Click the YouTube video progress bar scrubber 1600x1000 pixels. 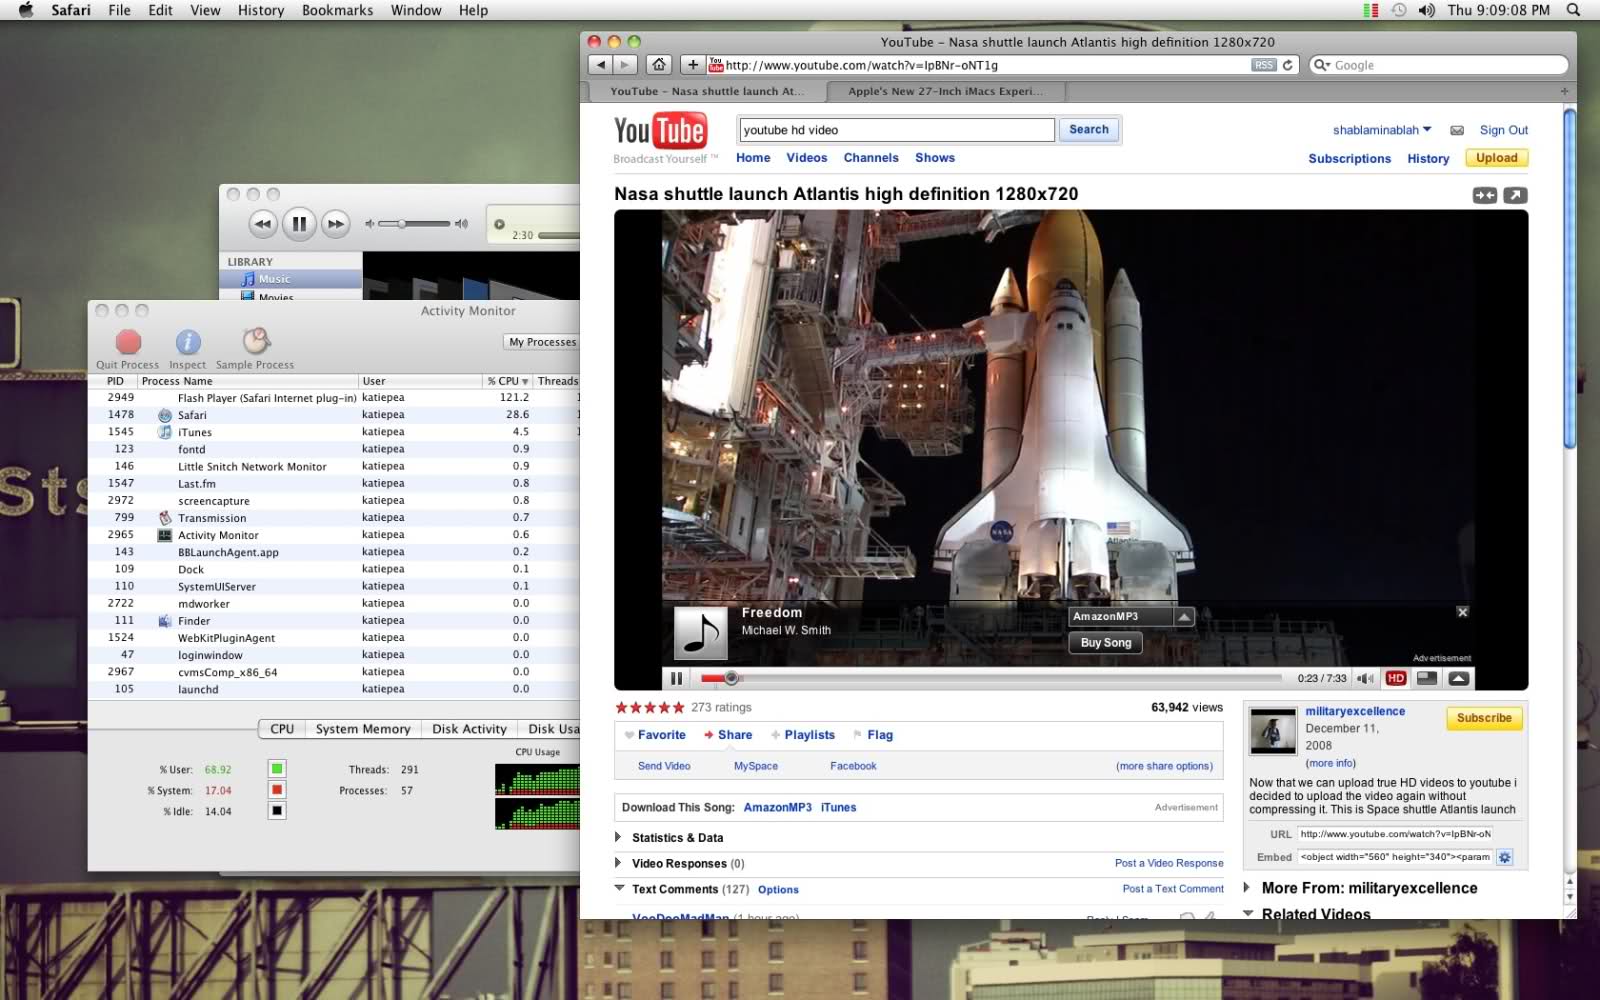click(x=731, y=678)
